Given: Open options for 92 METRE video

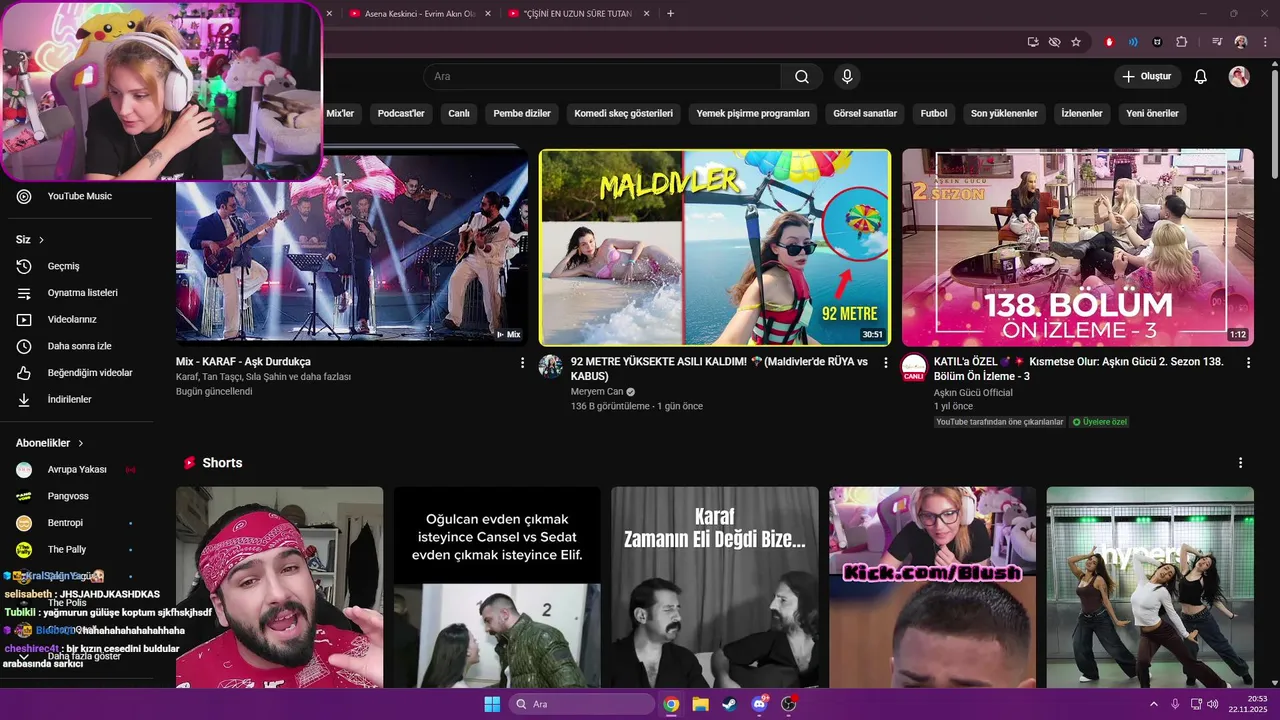Looking at the screenshot, I should (x=885, y=363).
